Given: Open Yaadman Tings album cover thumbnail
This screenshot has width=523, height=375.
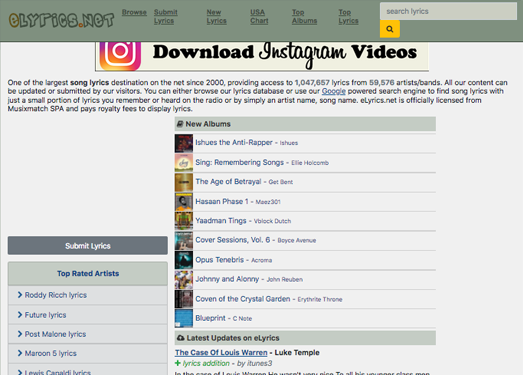Looking at the screenshot, I should point(184,221).
